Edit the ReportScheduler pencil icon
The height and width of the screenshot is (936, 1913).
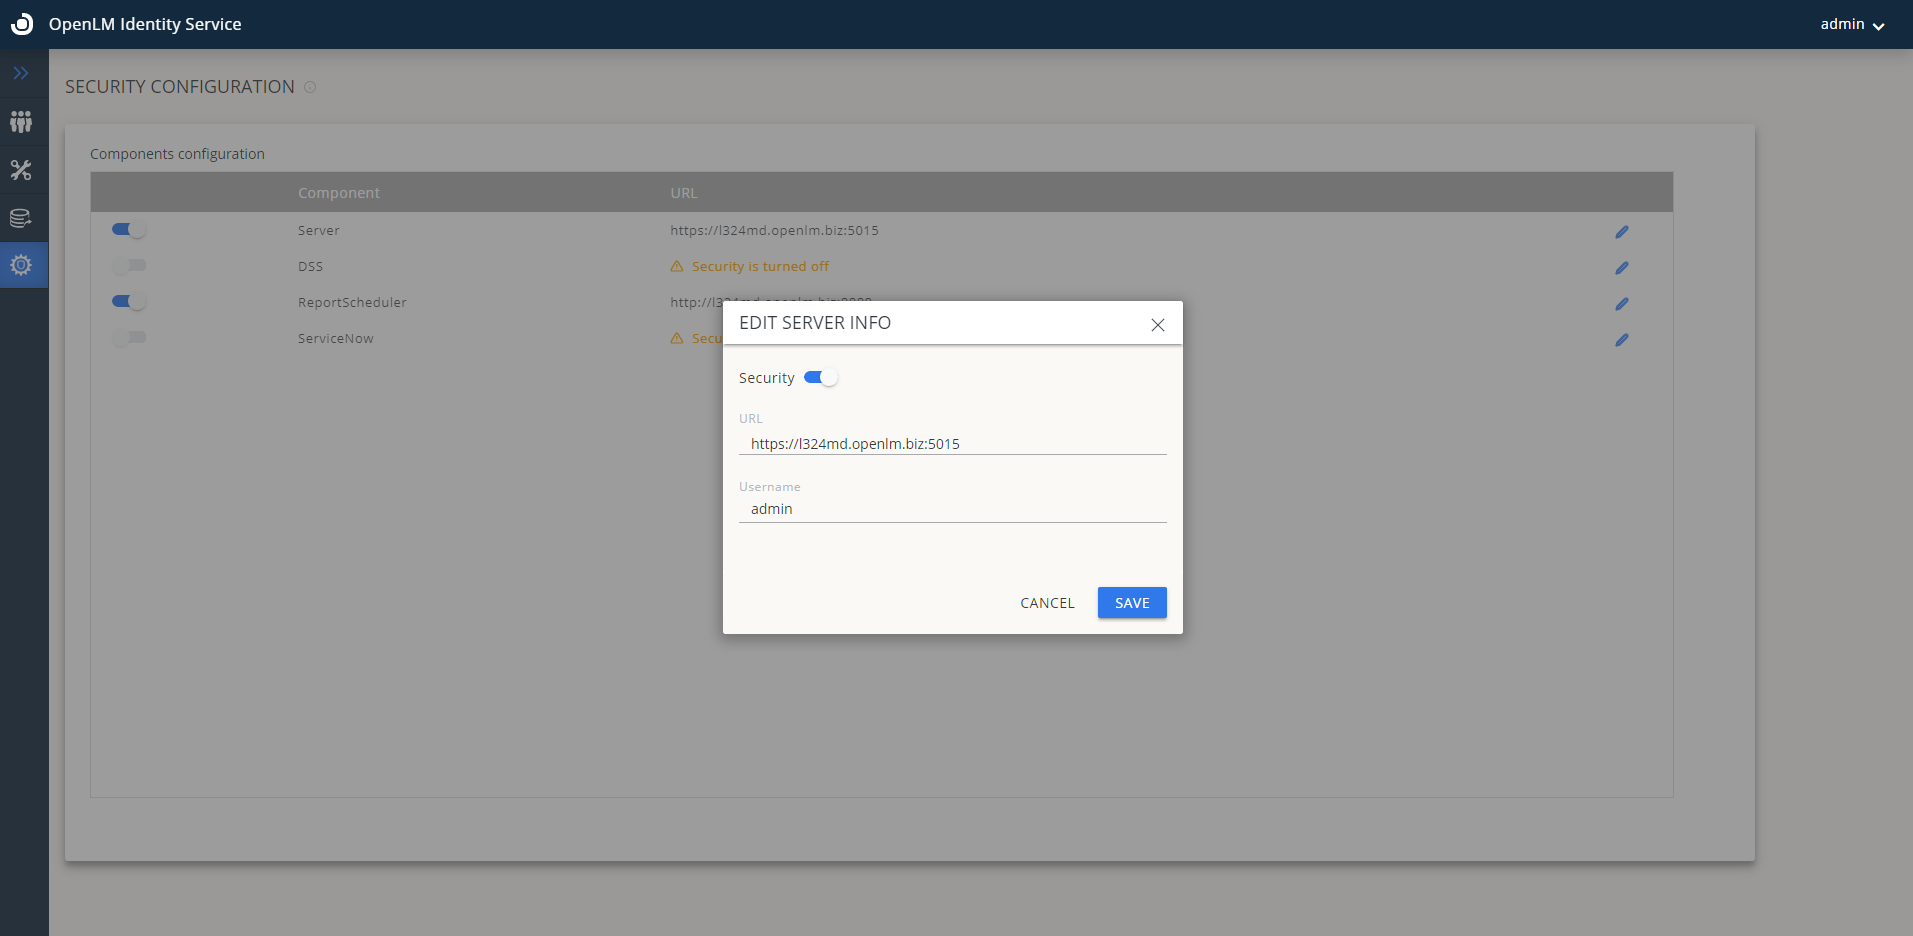[x=1621, y=304]
